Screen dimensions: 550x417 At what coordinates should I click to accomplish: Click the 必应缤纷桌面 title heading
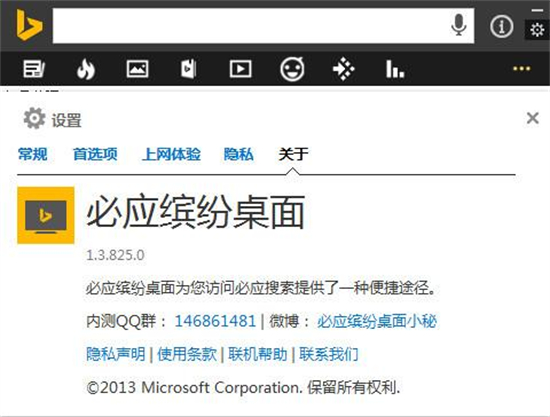click(195, 212)
